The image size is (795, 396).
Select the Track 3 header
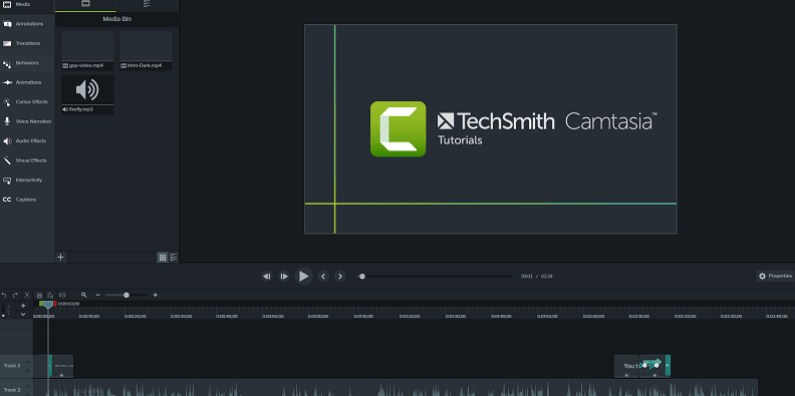16,366
